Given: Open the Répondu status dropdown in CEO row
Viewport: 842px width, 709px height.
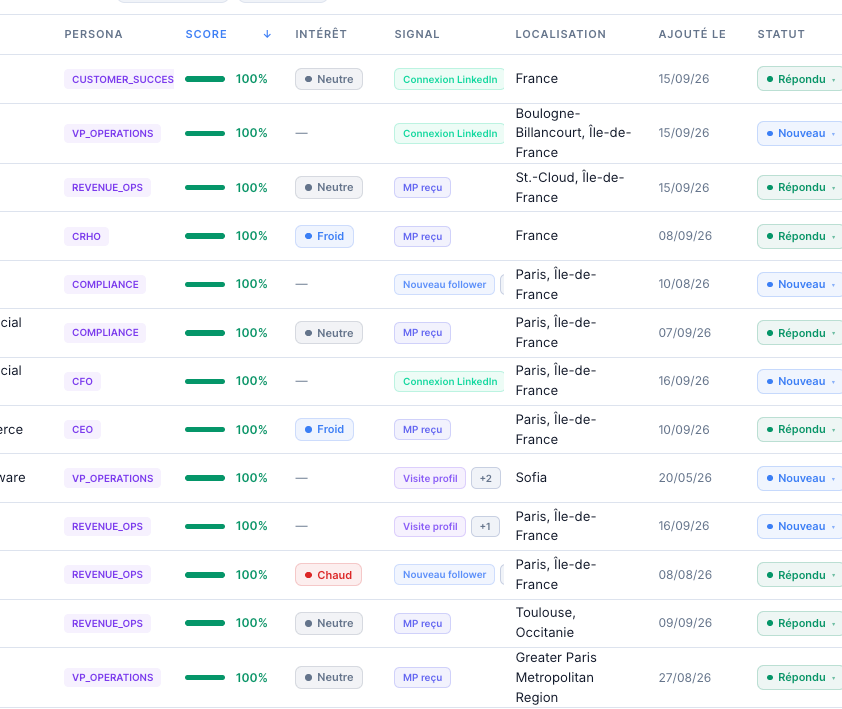Looking at the screenshot, I should tap(800, 429).
